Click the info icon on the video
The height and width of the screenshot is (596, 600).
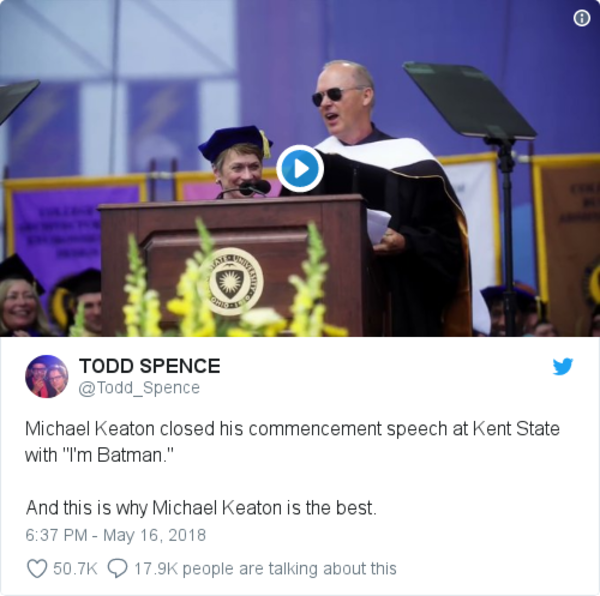click(x=581, y=19)
